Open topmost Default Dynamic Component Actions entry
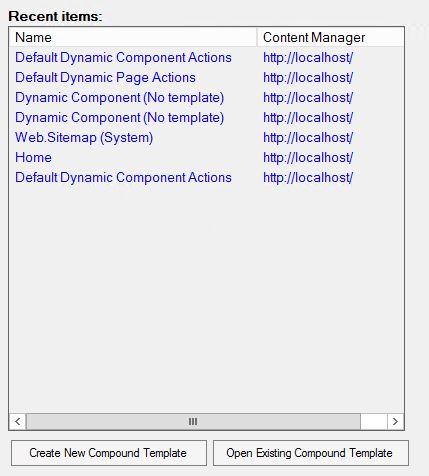This screenshot has height=476, width=429. (x=123, y=58)
